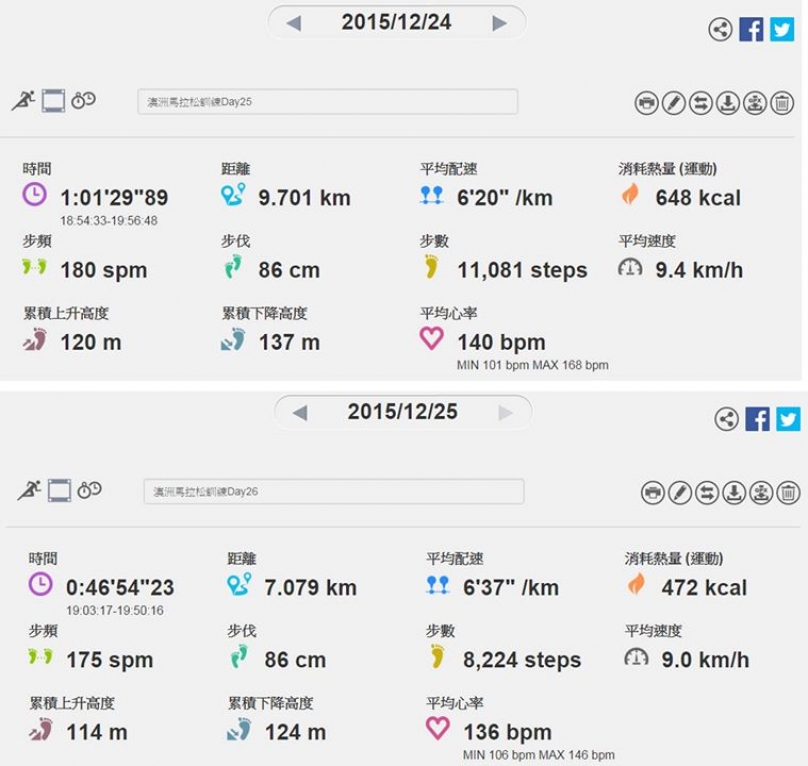Go to next day from 2015/12/24

(x=499, y=23)
